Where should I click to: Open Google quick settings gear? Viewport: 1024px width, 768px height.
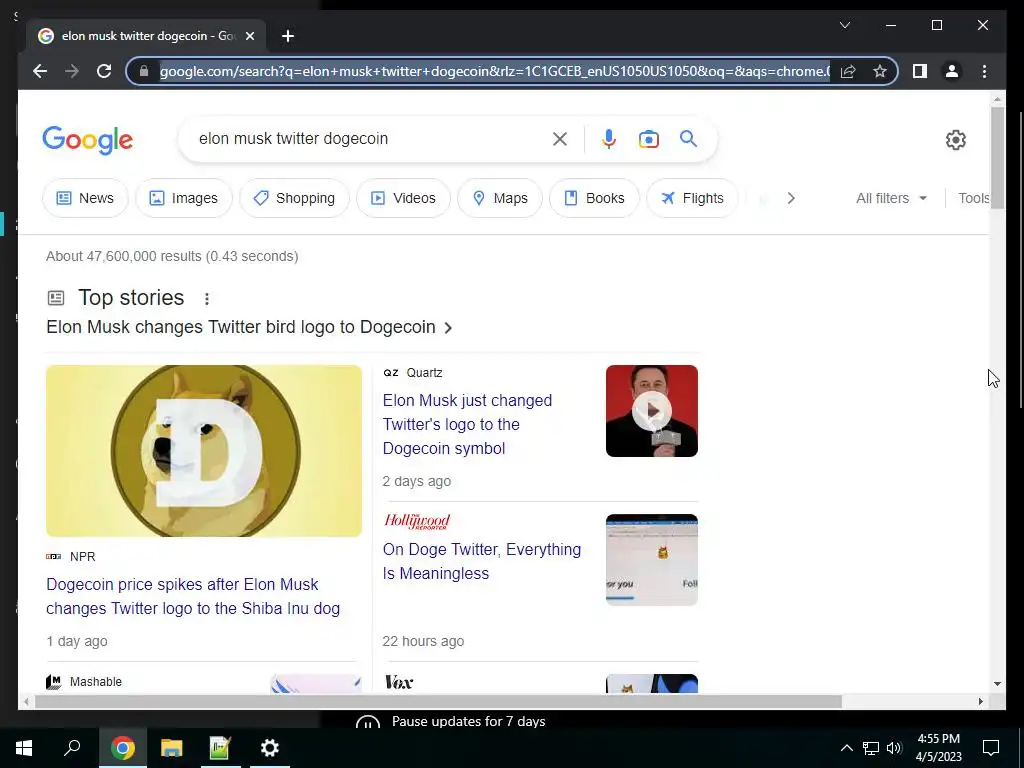pos(955,140)
